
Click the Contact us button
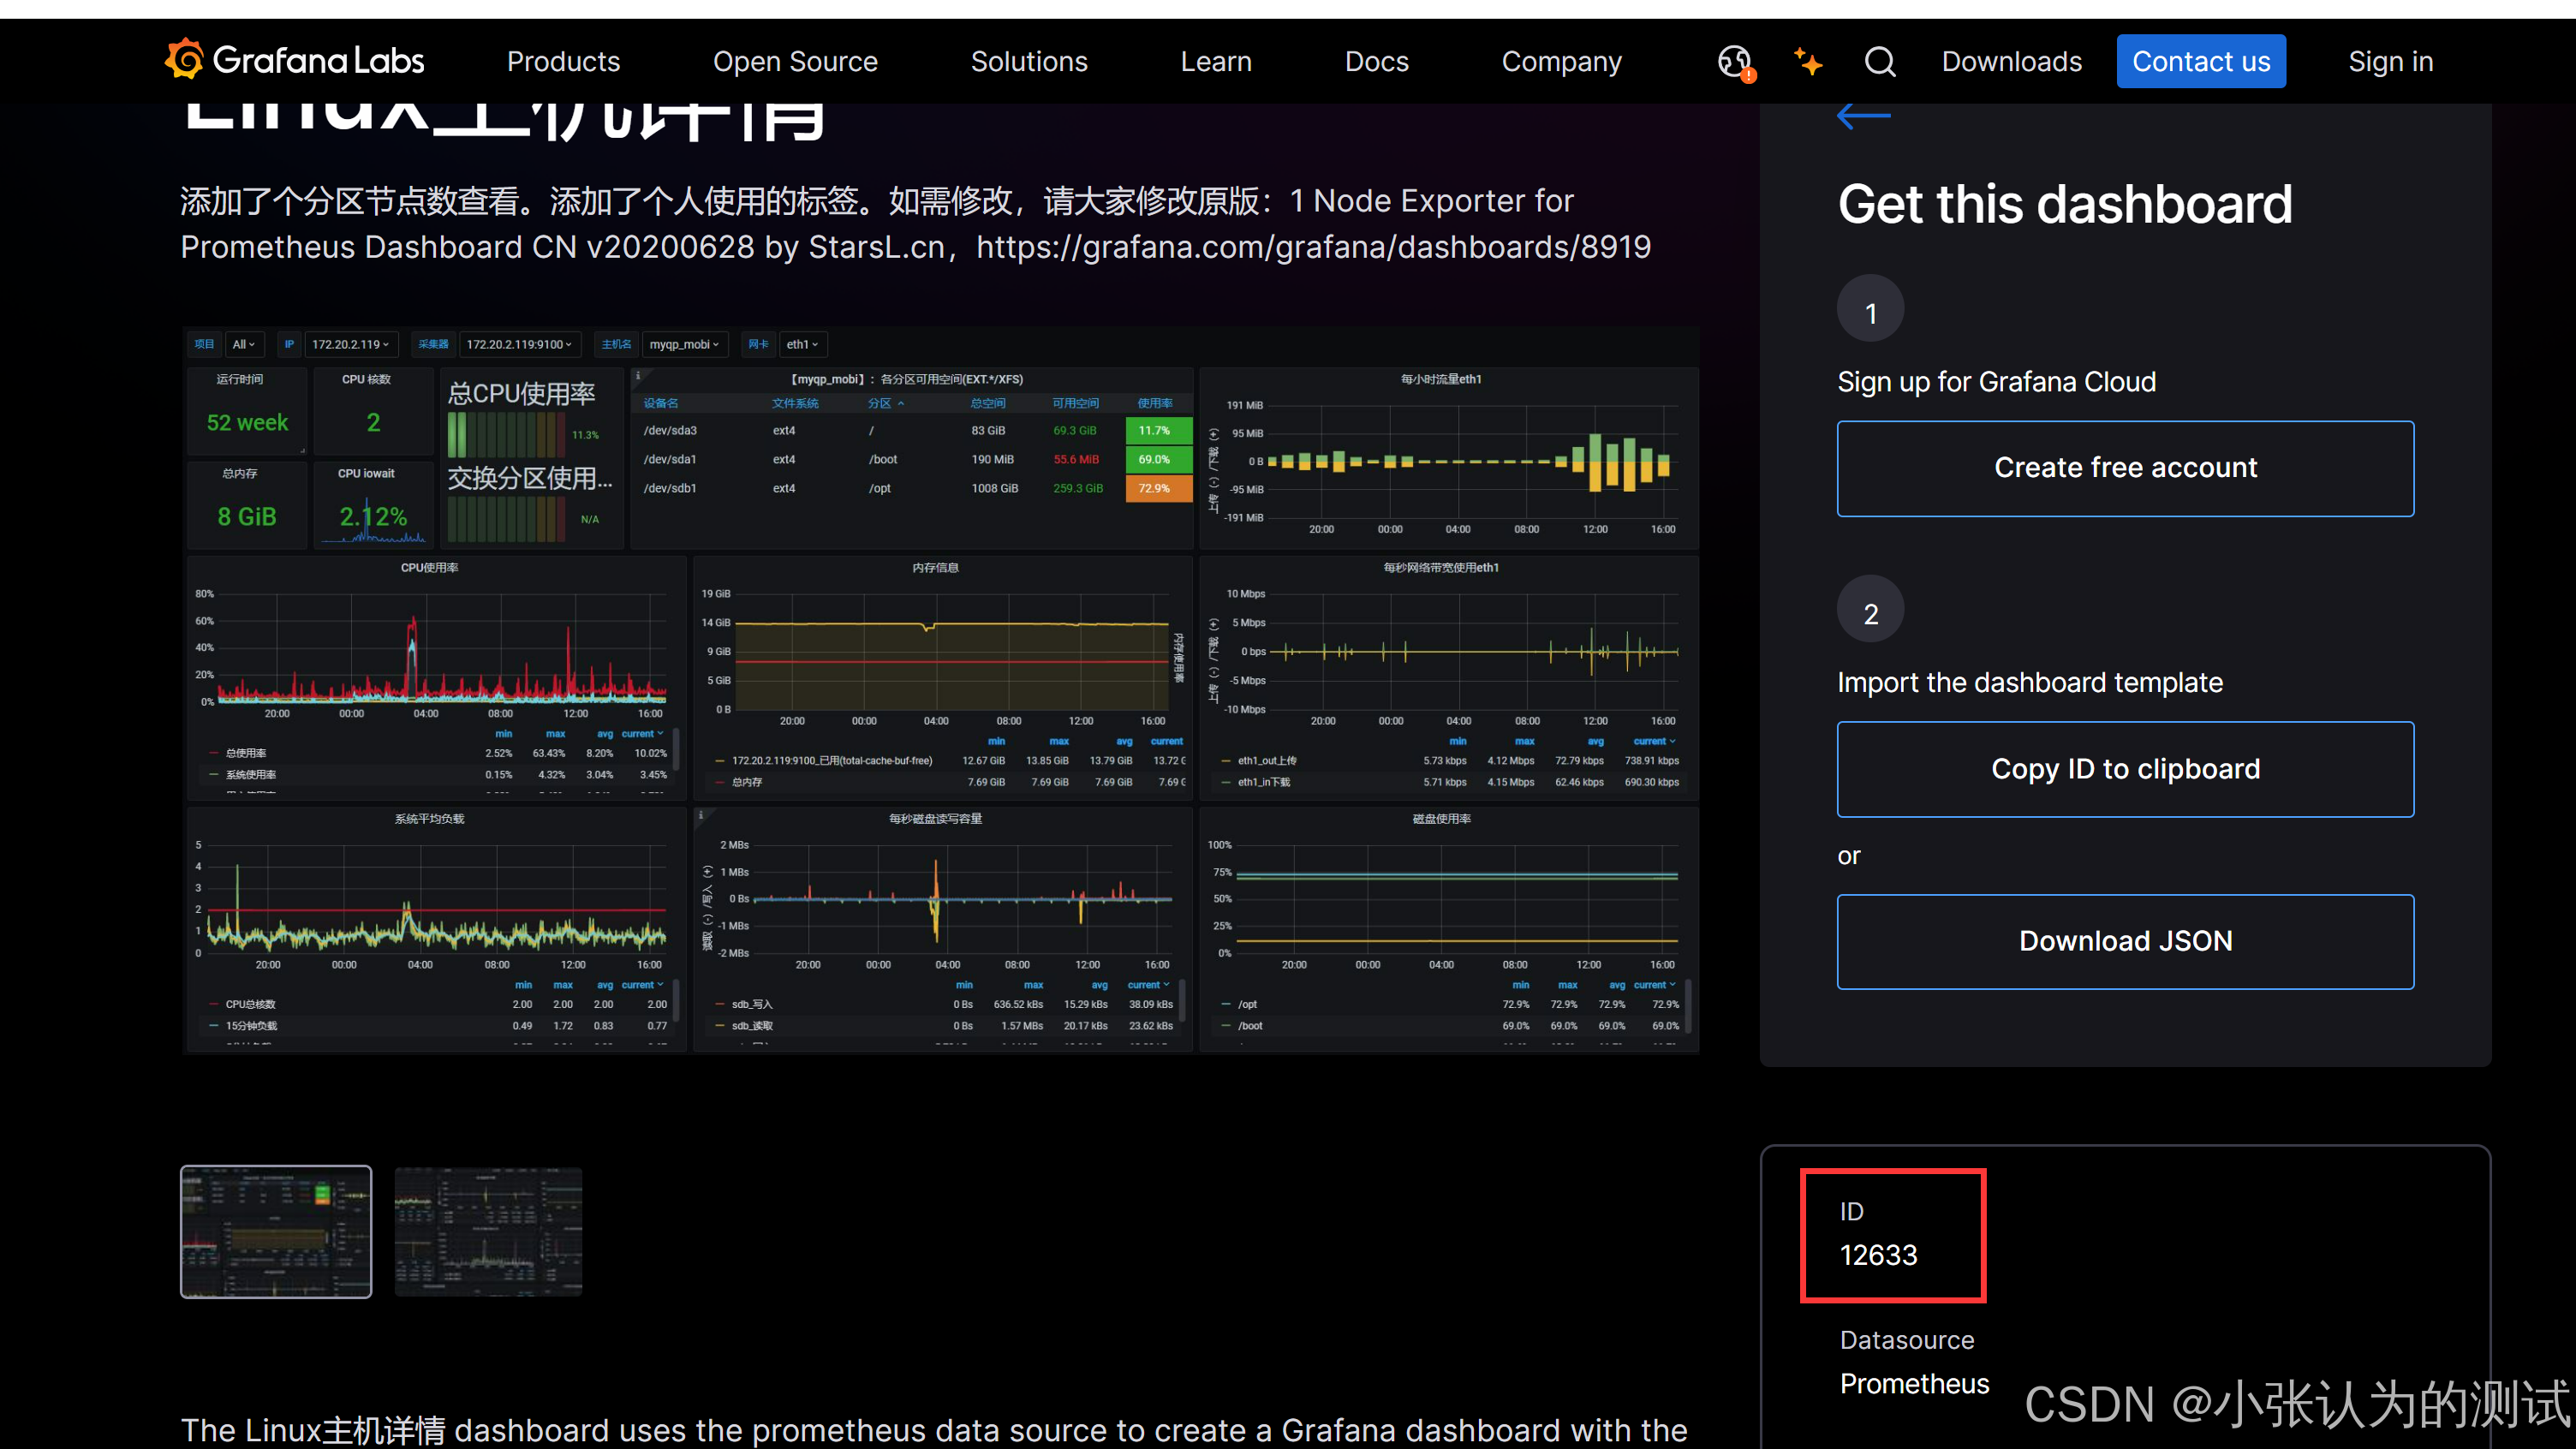click(x=2201, y=62)
